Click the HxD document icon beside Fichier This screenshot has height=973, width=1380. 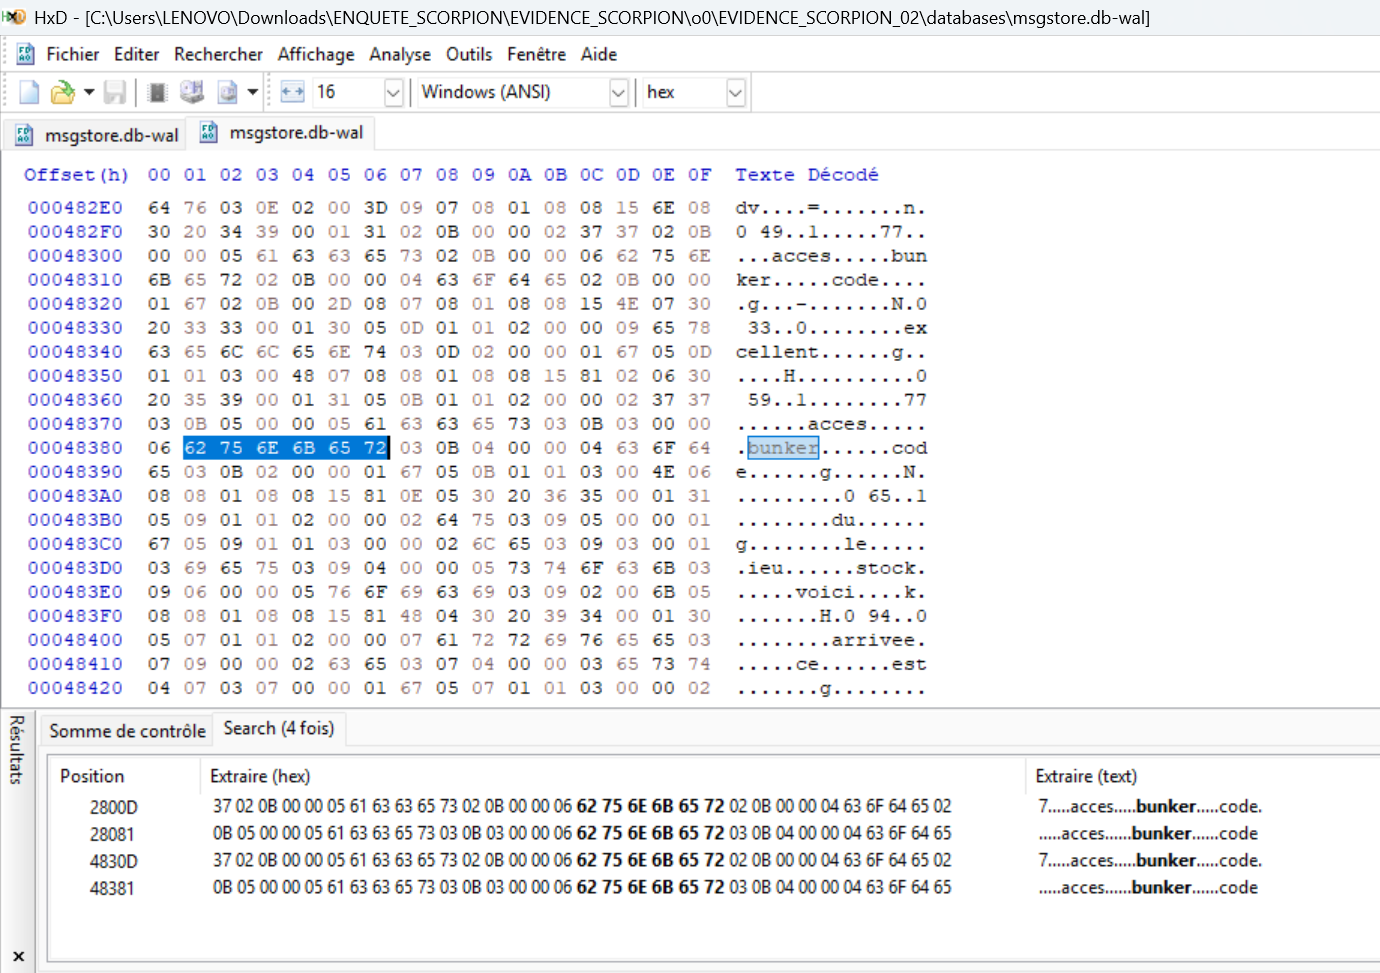coord(26,54)
